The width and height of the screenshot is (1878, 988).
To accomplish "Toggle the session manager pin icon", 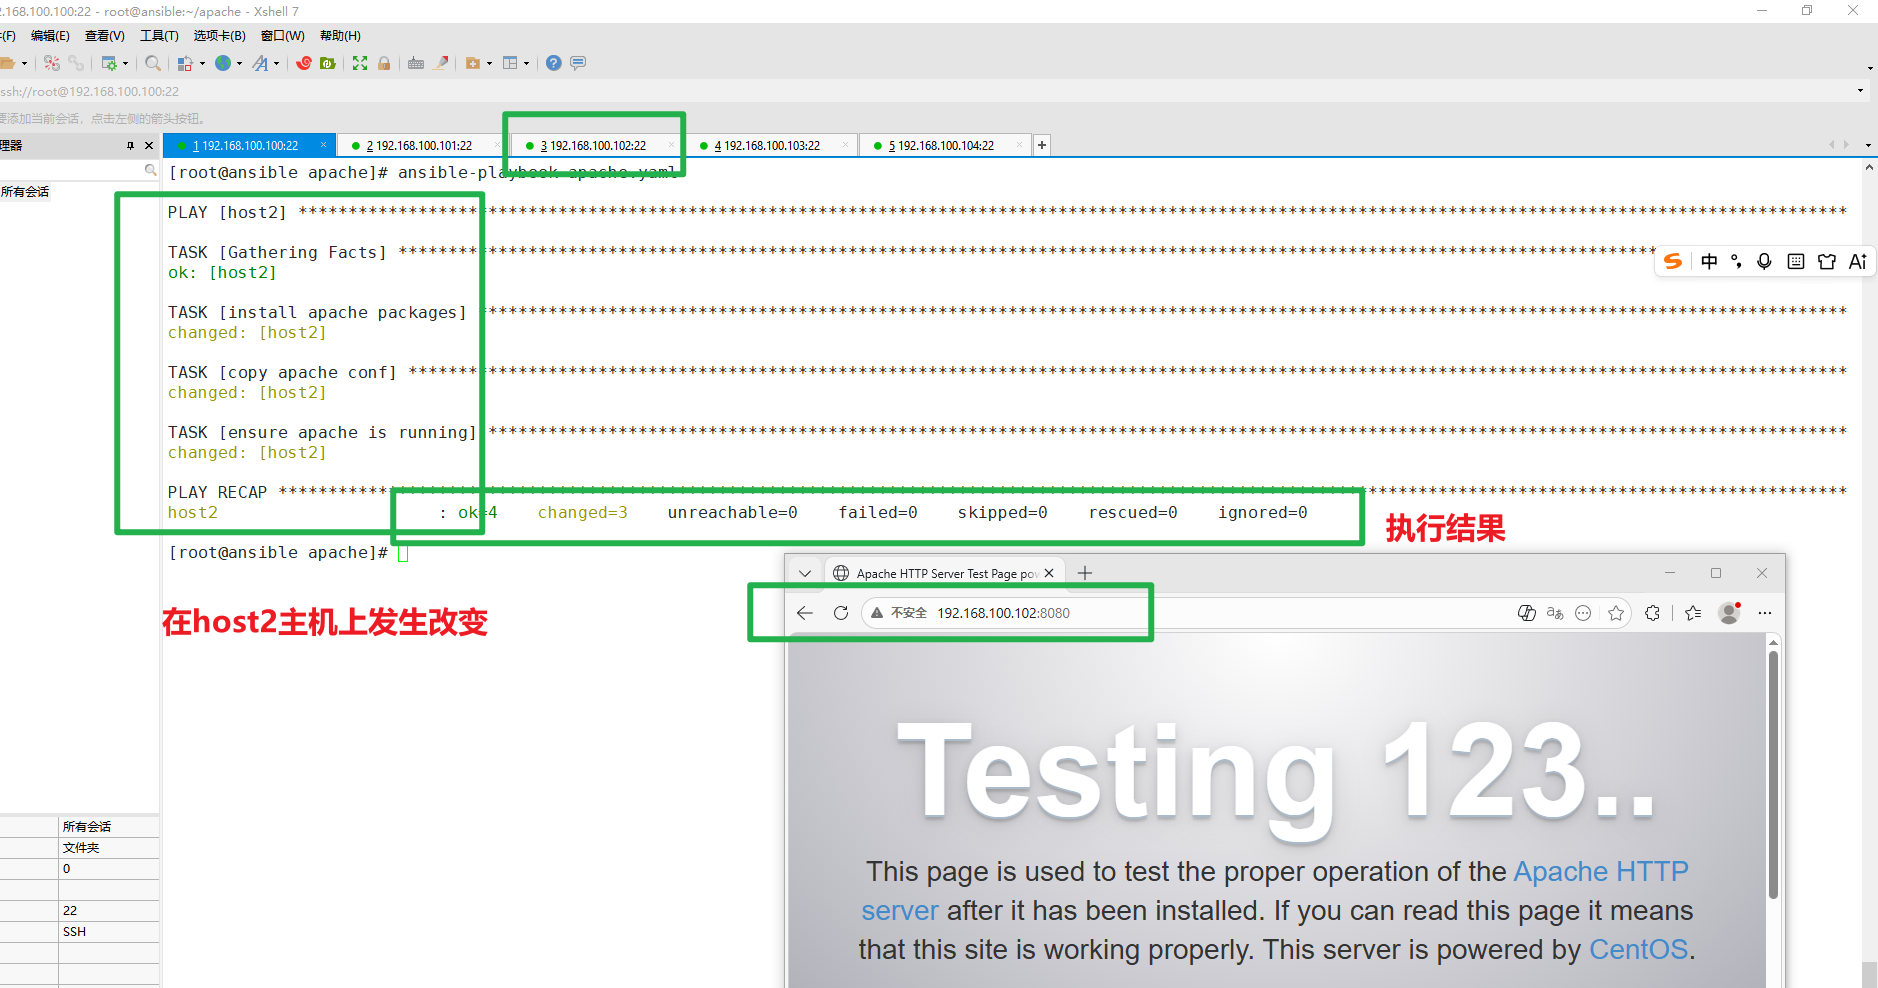I will pyautogui.click(x=130, y=146).
